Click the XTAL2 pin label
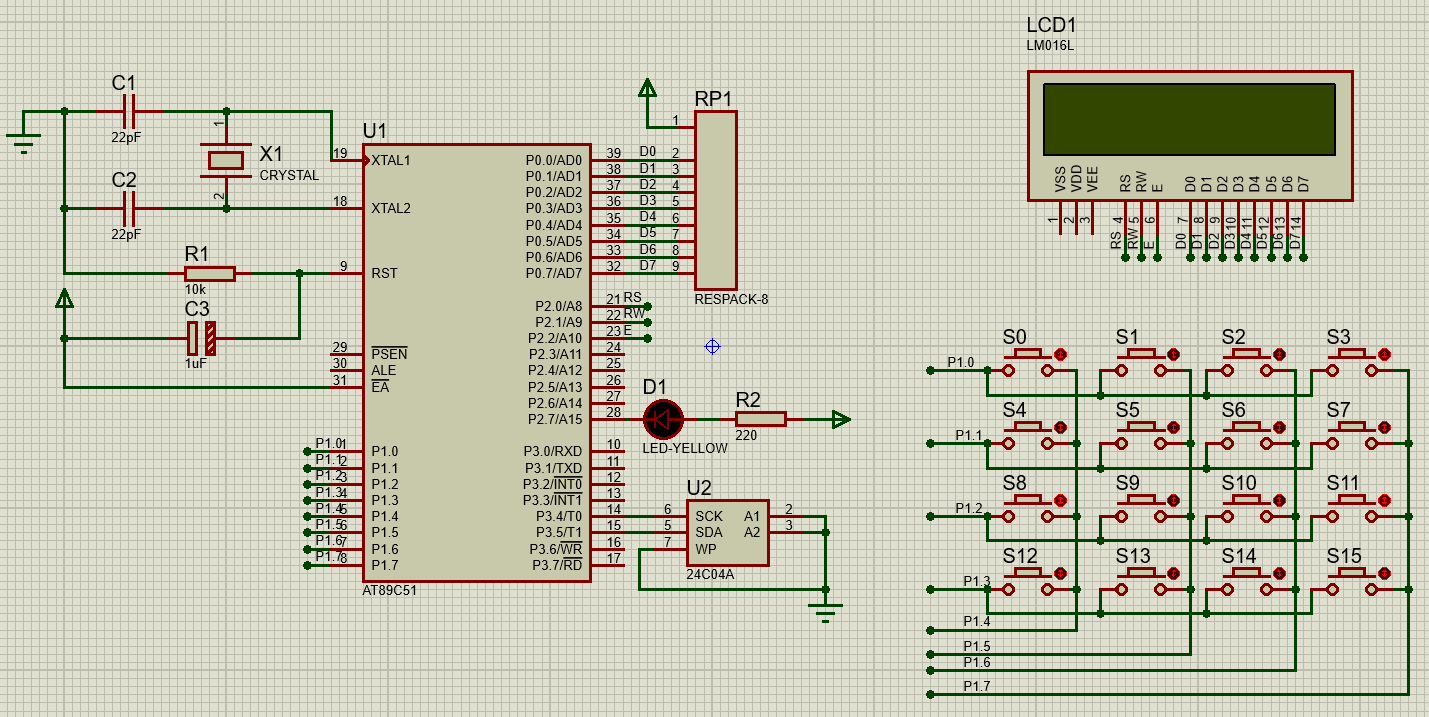The width and height of the screenshot is (1429, 717). coord(391,208)
